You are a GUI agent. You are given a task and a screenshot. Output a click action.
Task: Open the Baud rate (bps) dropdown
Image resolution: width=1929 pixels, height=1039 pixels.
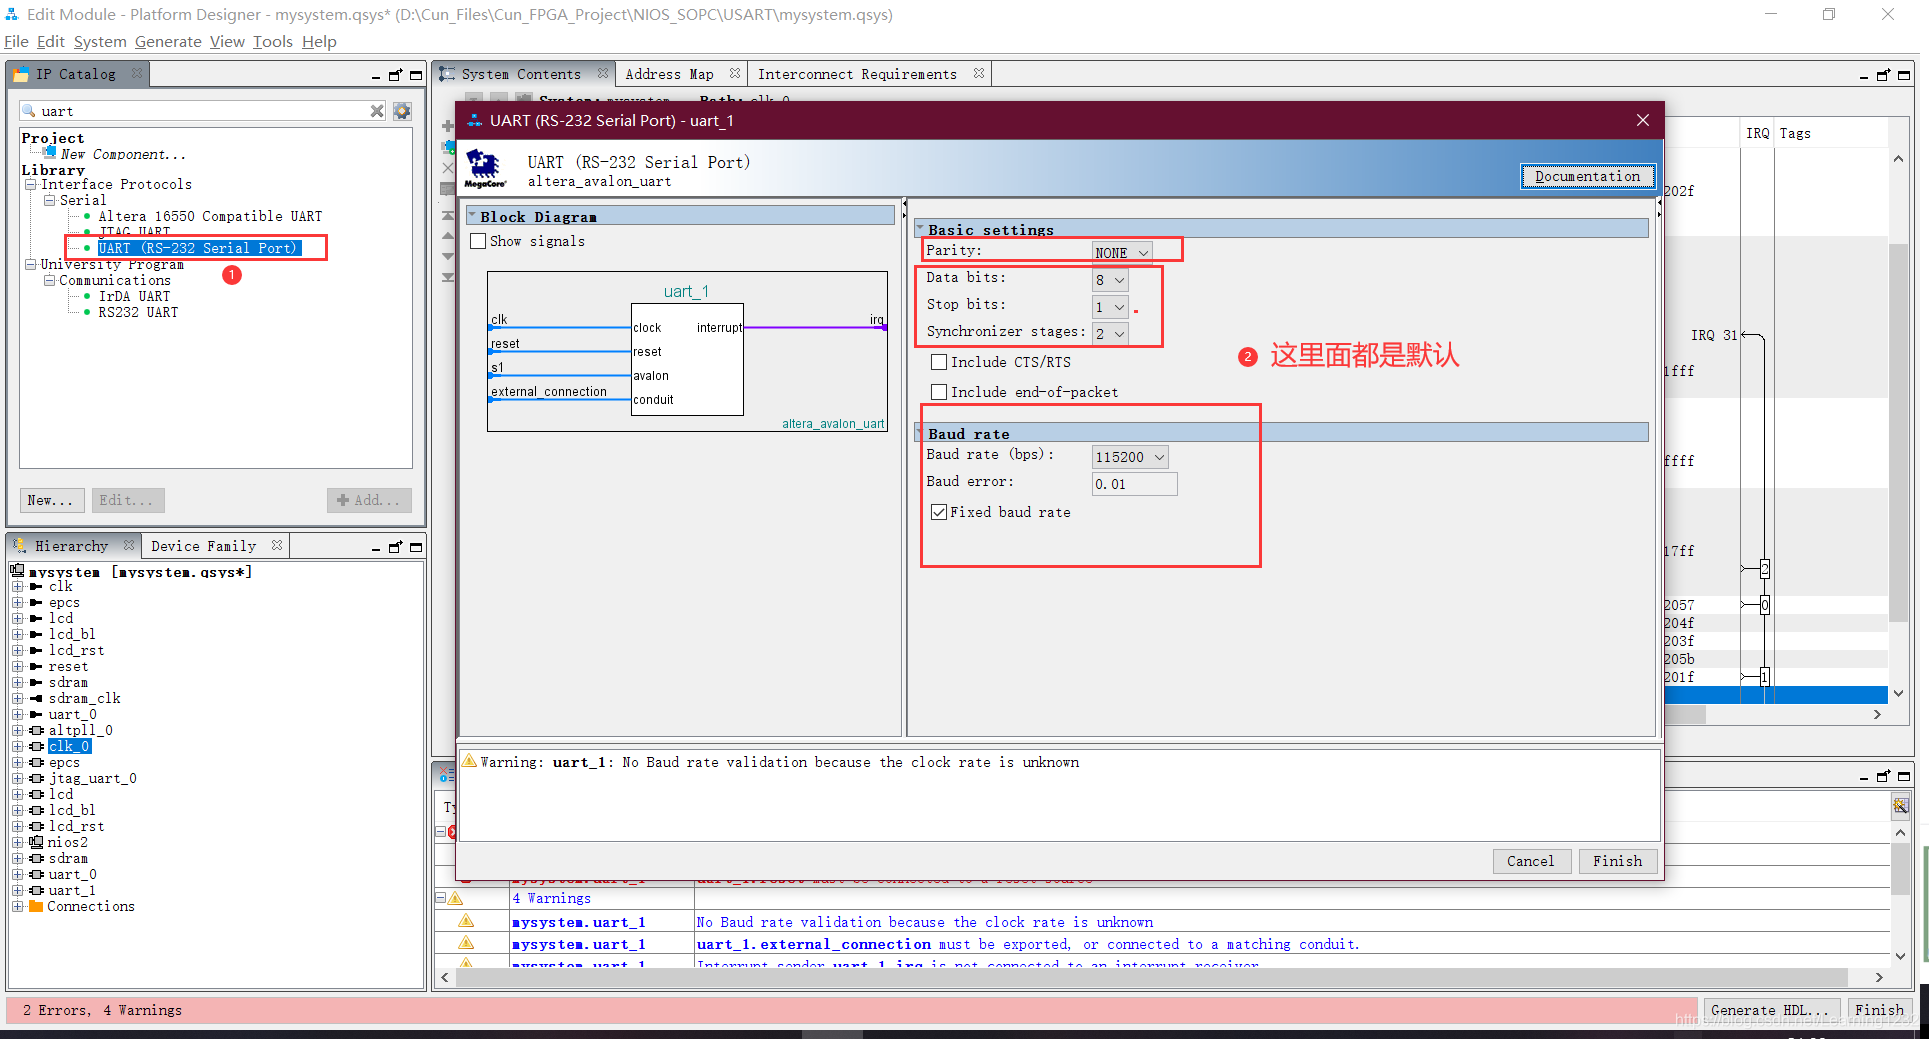click(x=1130, y=457)
